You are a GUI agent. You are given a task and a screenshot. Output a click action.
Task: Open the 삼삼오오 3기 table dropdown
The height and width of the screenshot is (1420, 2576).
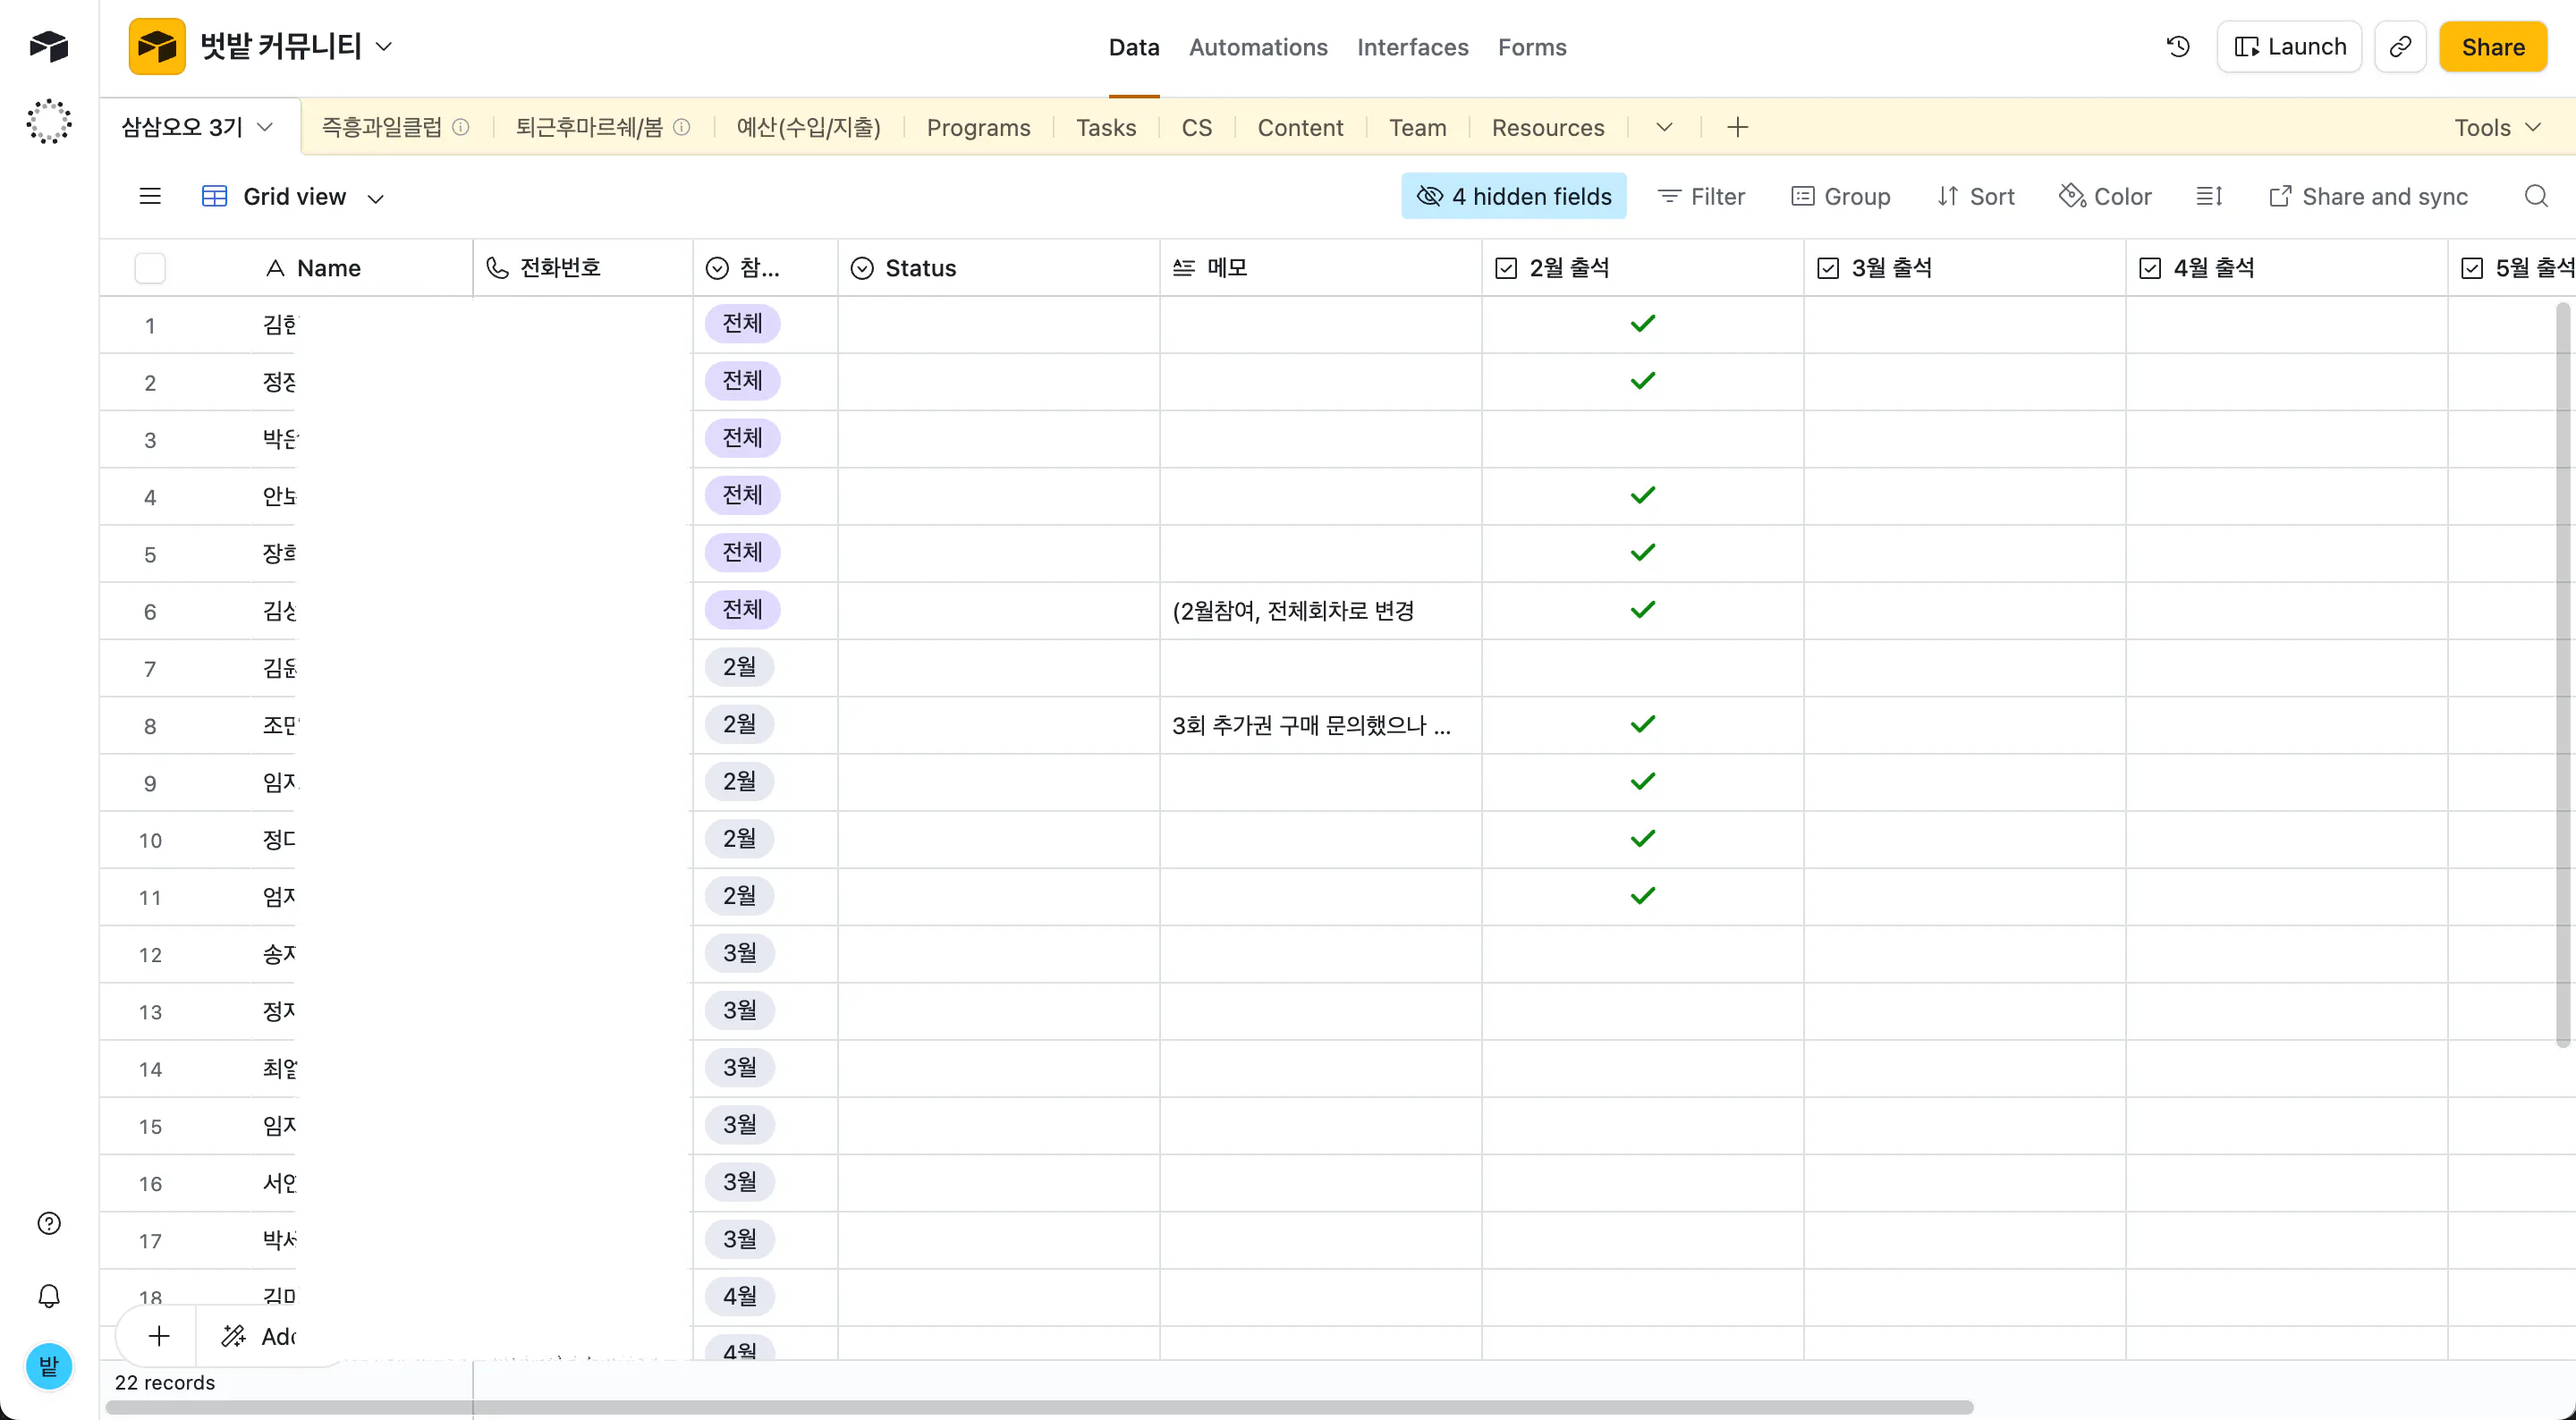pos(265,127)
